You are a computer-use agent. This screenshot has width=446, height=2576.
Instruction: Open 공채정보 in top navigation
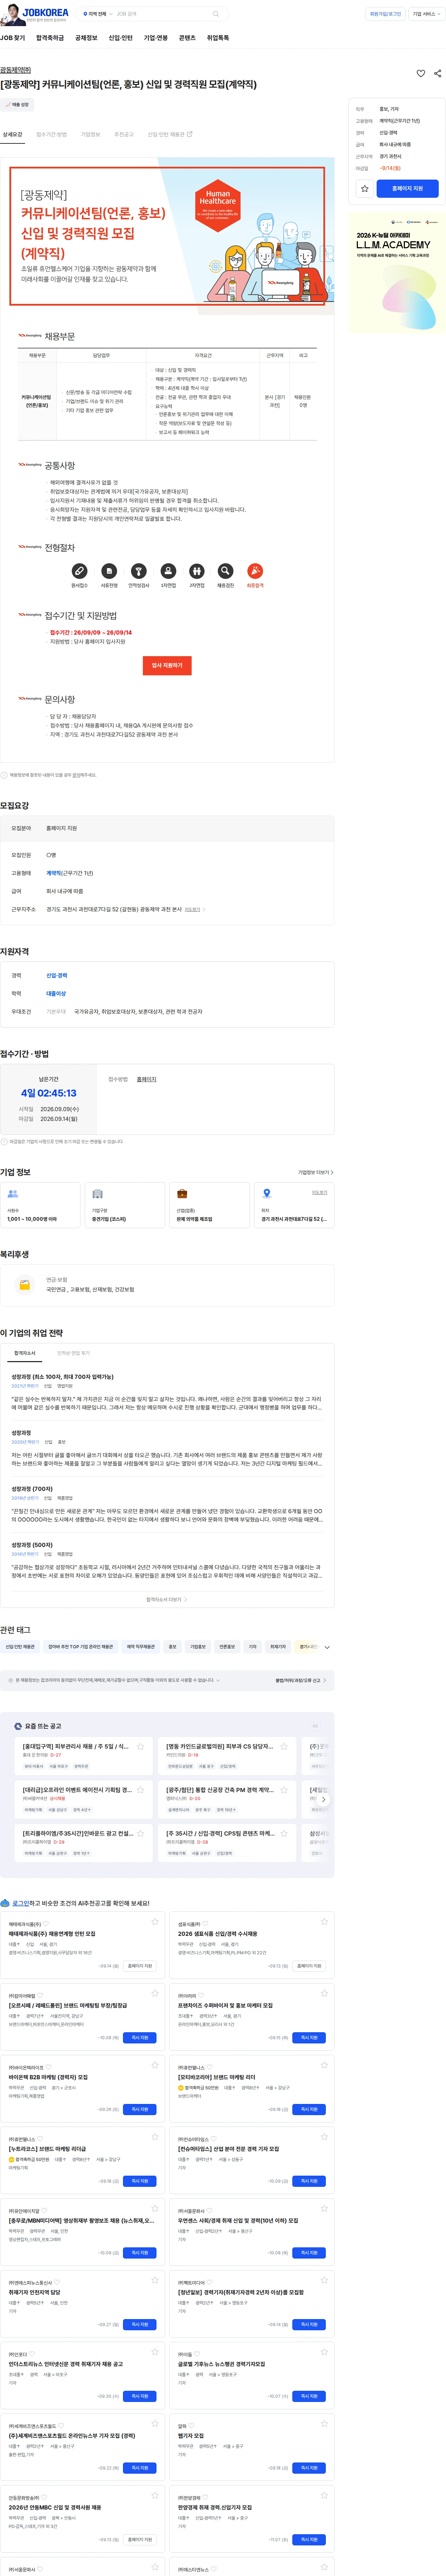[86, 38]
